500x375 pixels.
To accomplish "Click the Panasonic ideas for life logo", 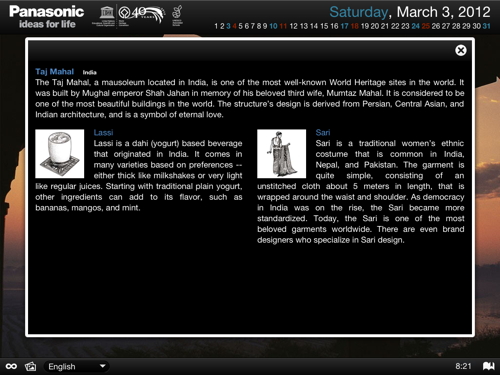I will tap(46, 17).
